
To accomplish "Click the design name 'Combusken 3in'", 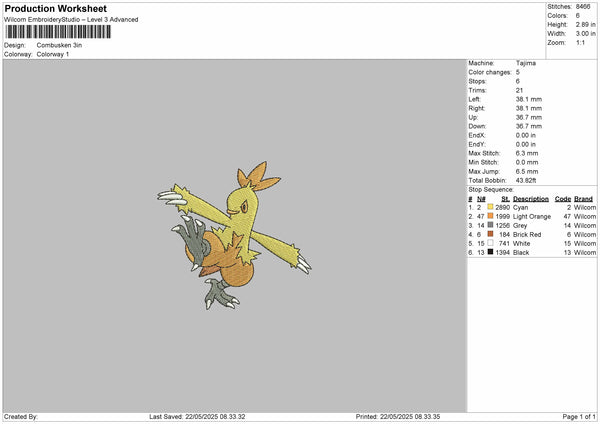I will coord(59,45).
